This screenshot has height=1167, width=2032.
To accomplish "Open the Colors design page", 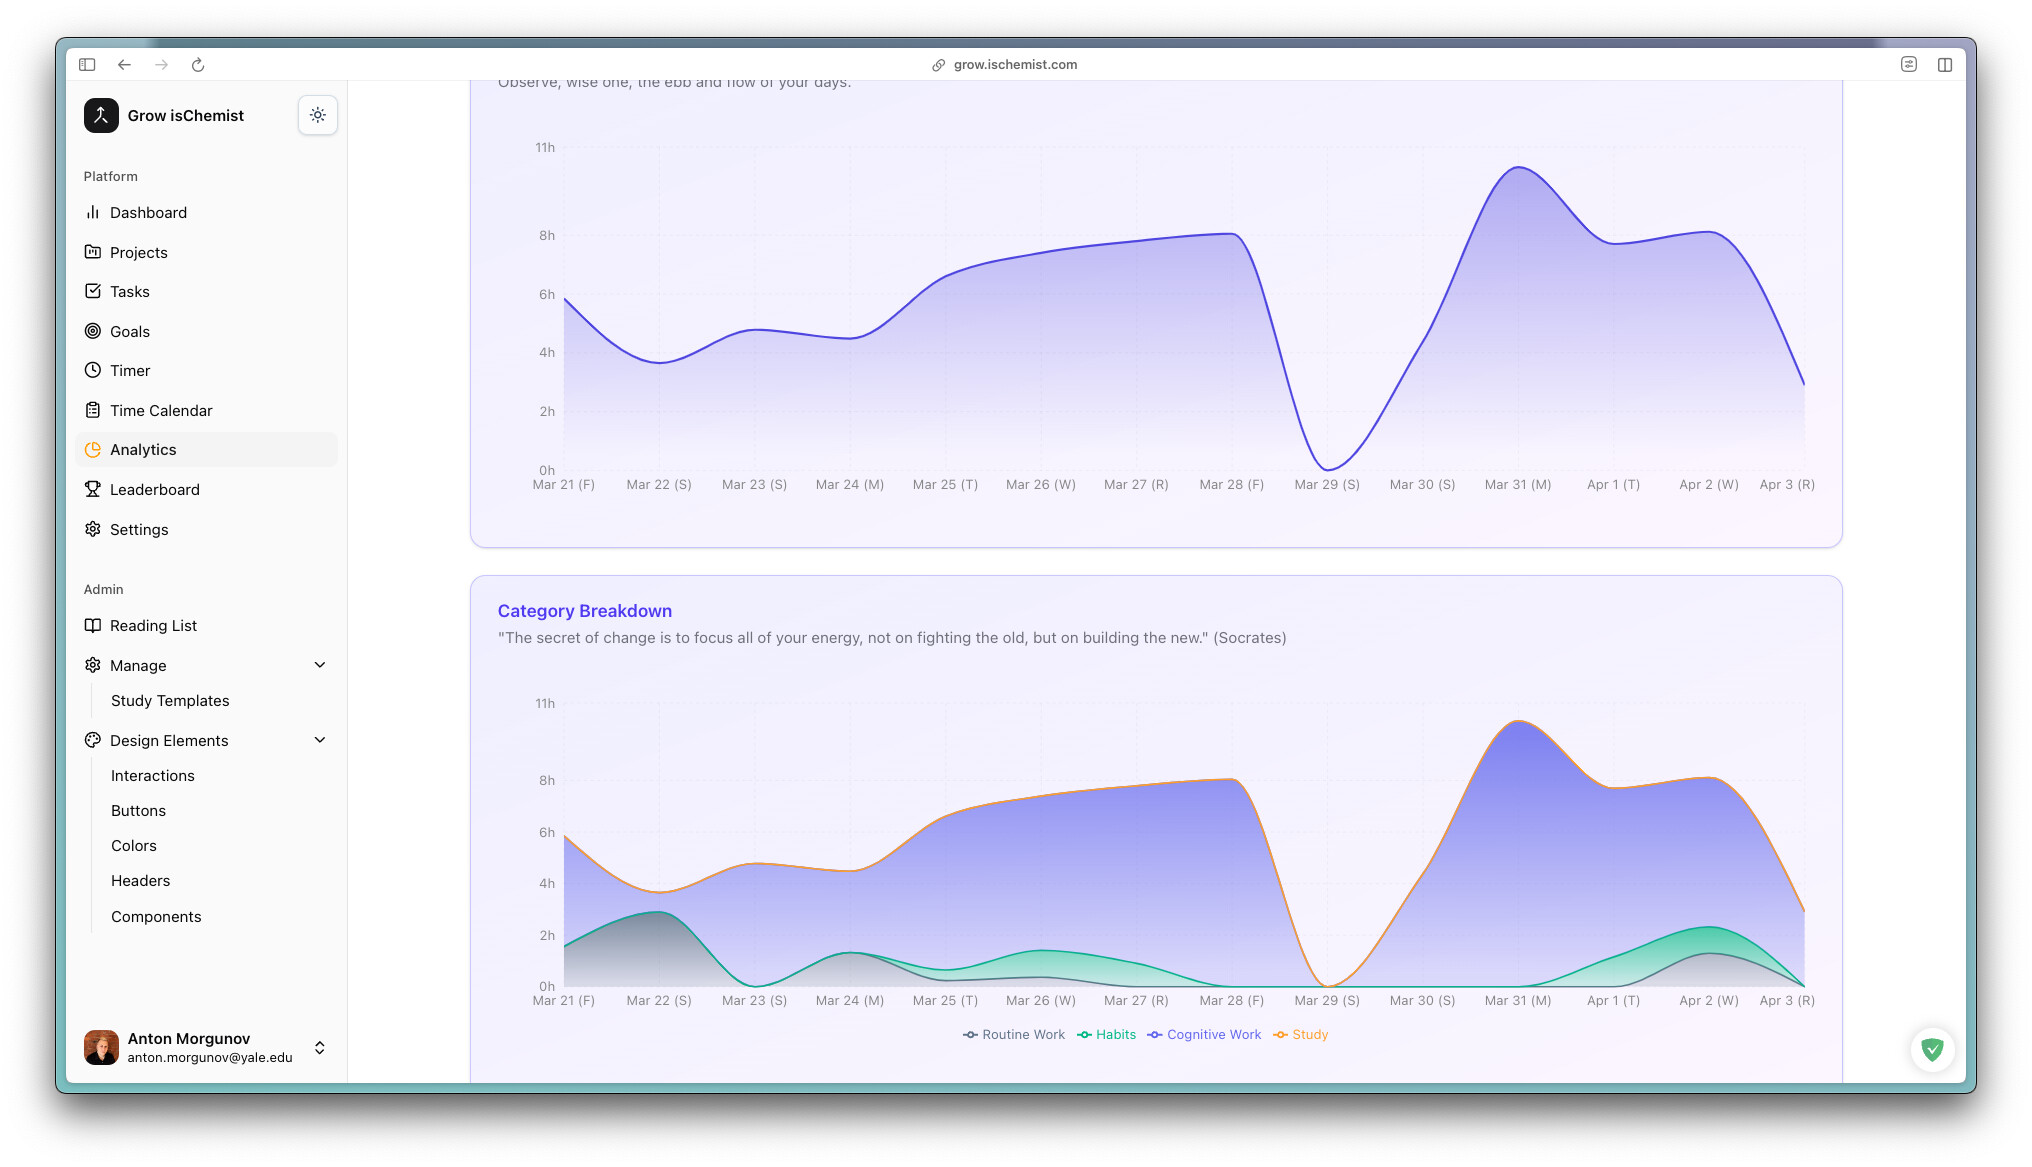I will point(134,846).
